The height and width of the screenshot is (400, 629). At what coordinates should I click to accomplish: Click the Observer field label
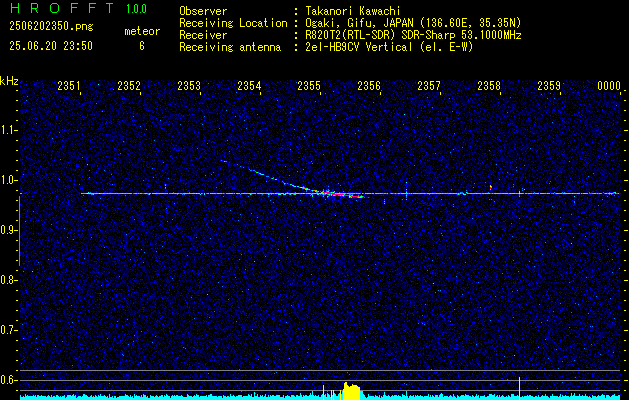[x=203, y=11]
